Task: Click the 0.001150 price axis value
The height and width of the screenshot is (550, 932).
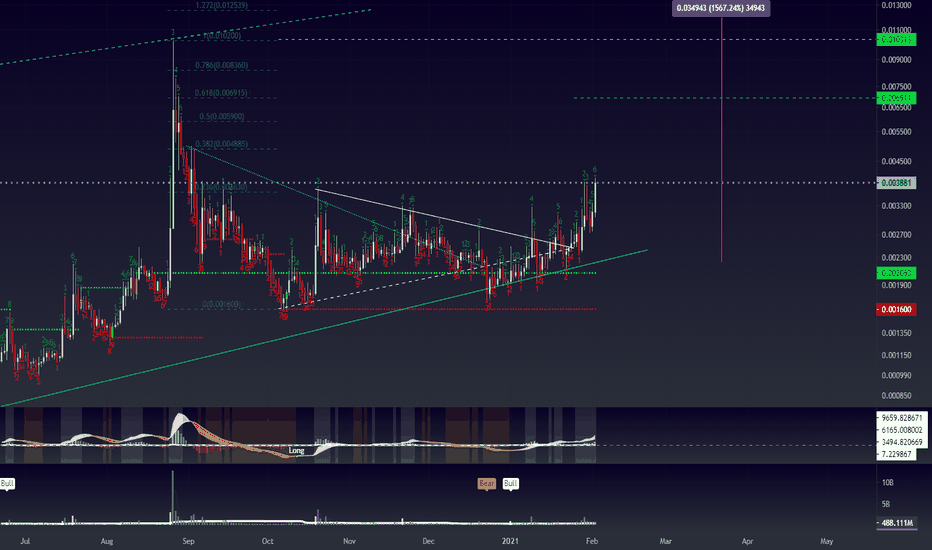Action: 896,356
